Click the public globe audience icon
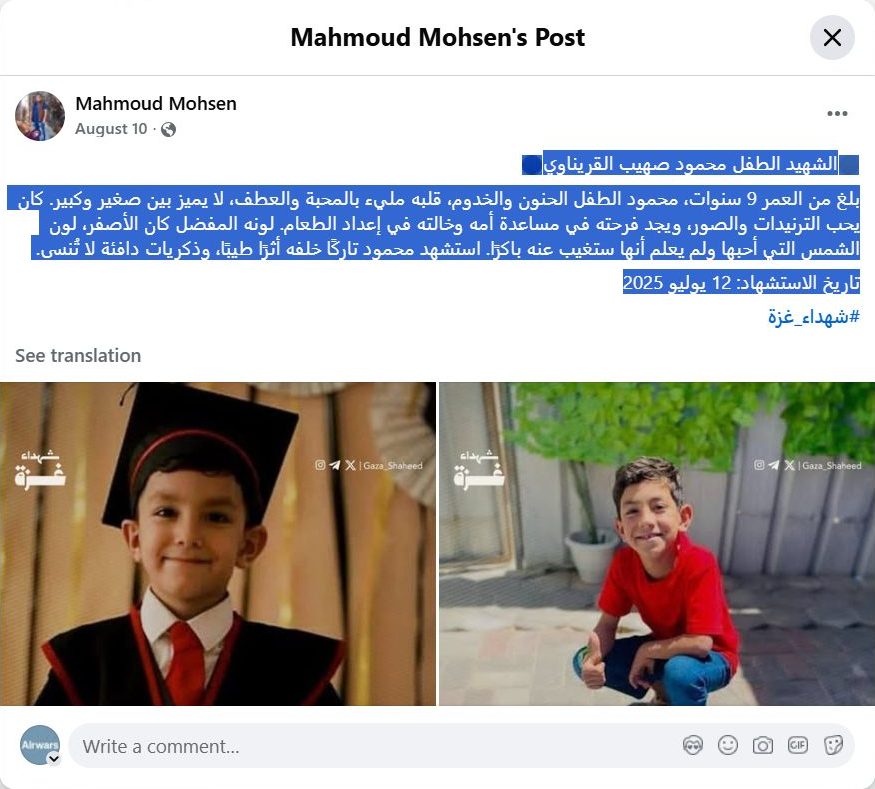The width and height of the screenshot is (875, 789). 169,129
